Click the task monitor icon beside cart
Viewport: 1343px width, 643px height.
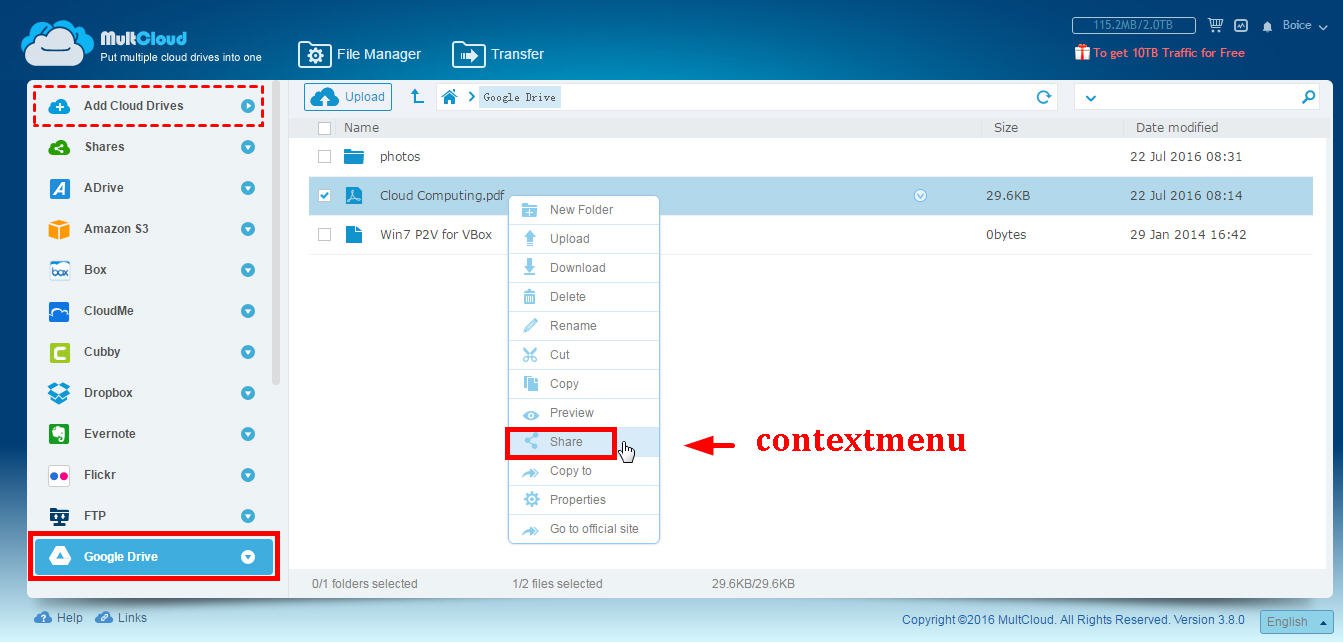(1241, 25)
